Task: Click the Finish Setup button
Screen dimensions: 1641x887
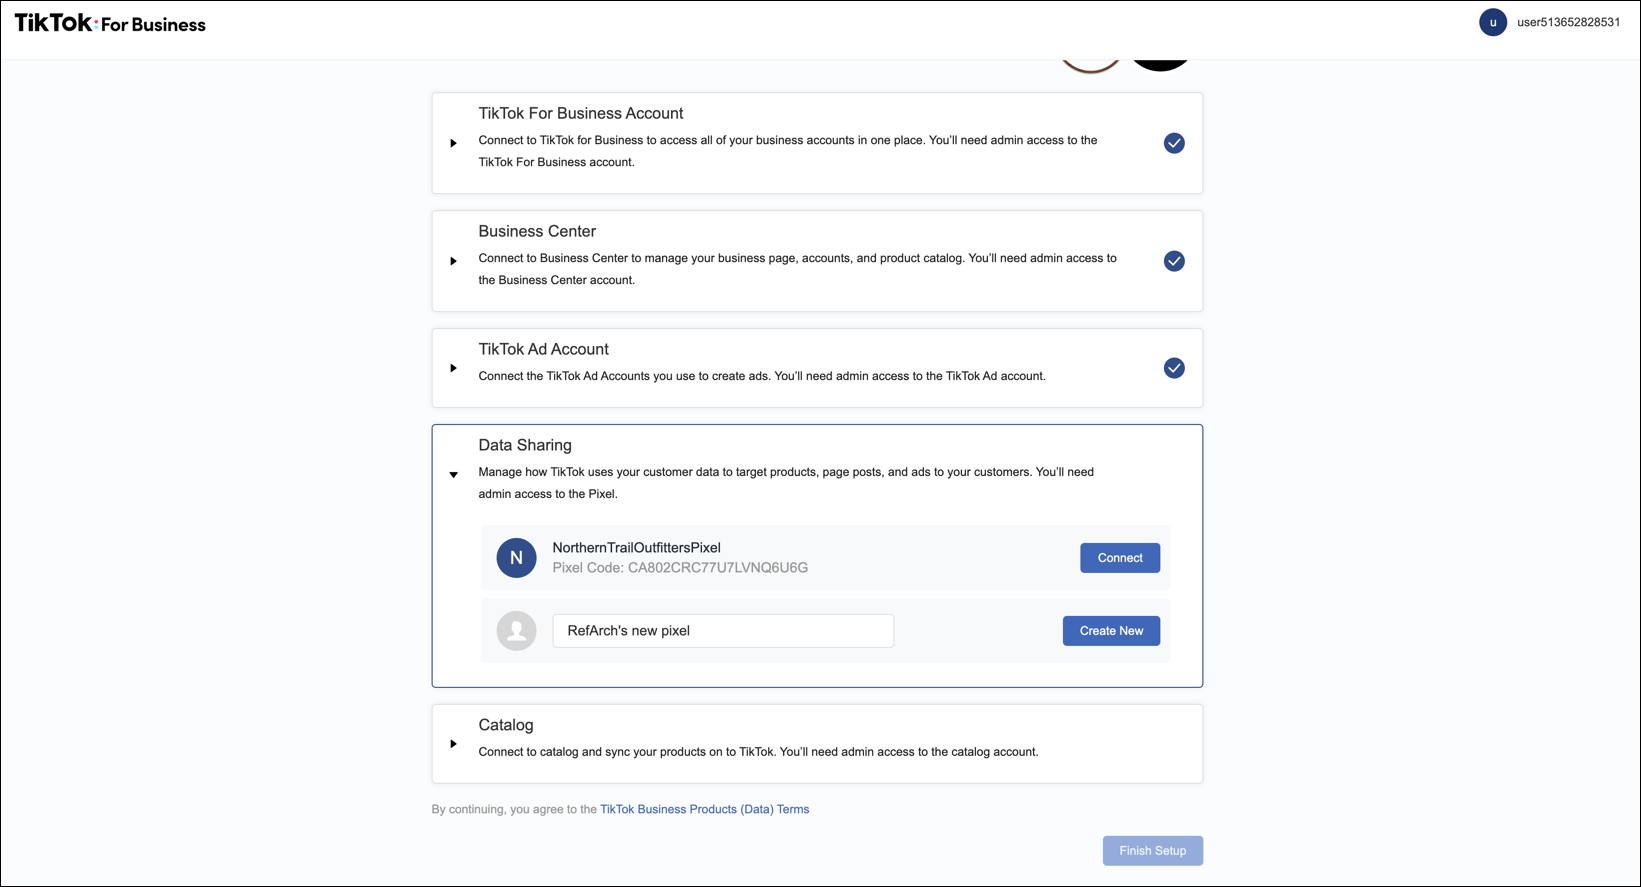Action: pyautogui.click(x=1152, y=851)
